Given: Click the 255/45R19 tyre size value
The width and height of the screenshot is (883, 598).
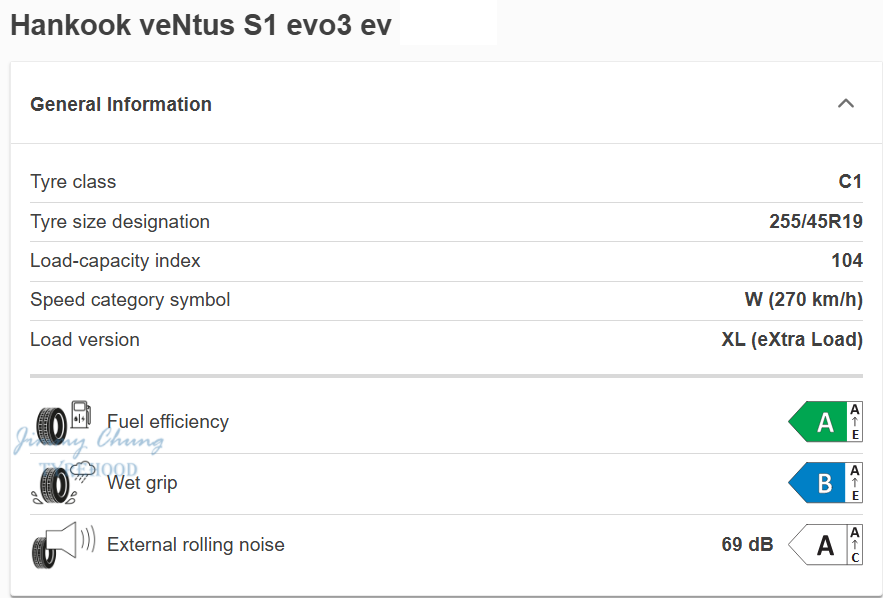Looking at the screenshot, I should [x=815, y=222].
